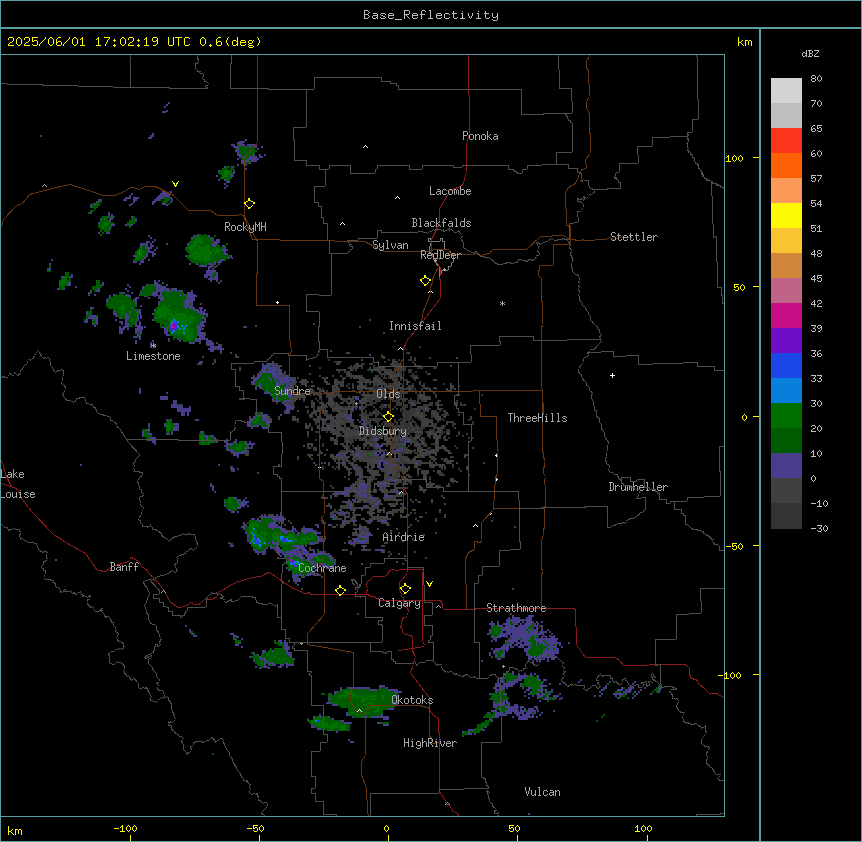Screen dimensions: 862x842
Task: Click the dBZ legend heading
Action: click(x=810, y=53)
